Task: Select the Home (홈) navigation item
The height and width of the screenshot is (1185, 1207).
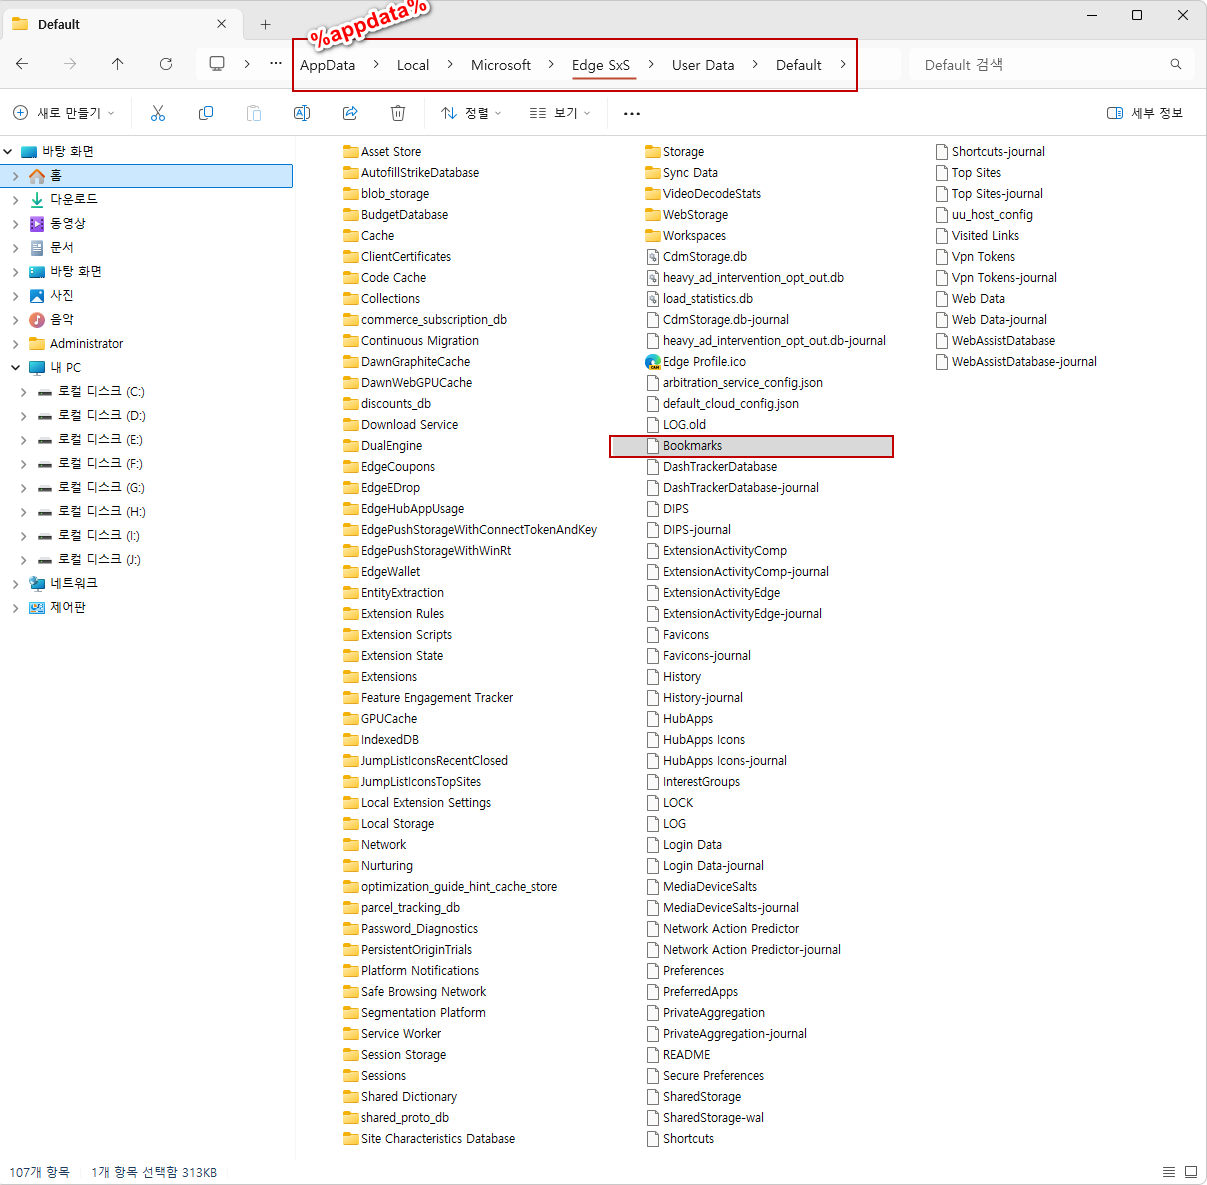Action: pos(146,176)
